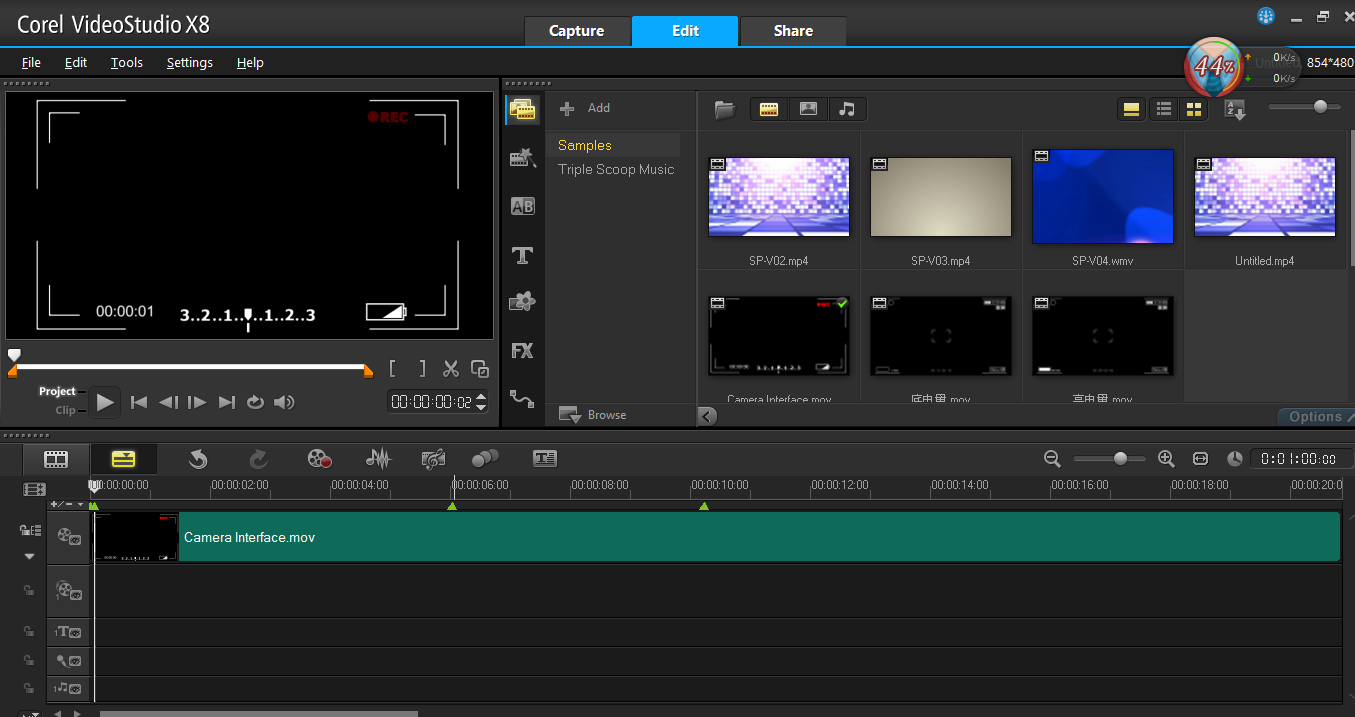The image size is (1355, 717).
Task: Select the Samples library folder
Action: coord(585,145)
